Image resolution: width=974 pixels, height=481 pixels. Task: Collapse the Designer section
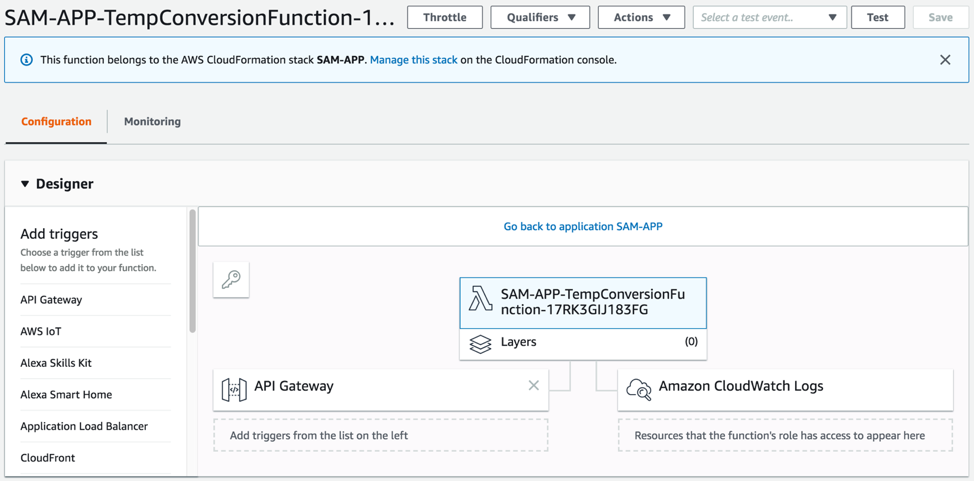pyautogui.click(x=25, y=184)
